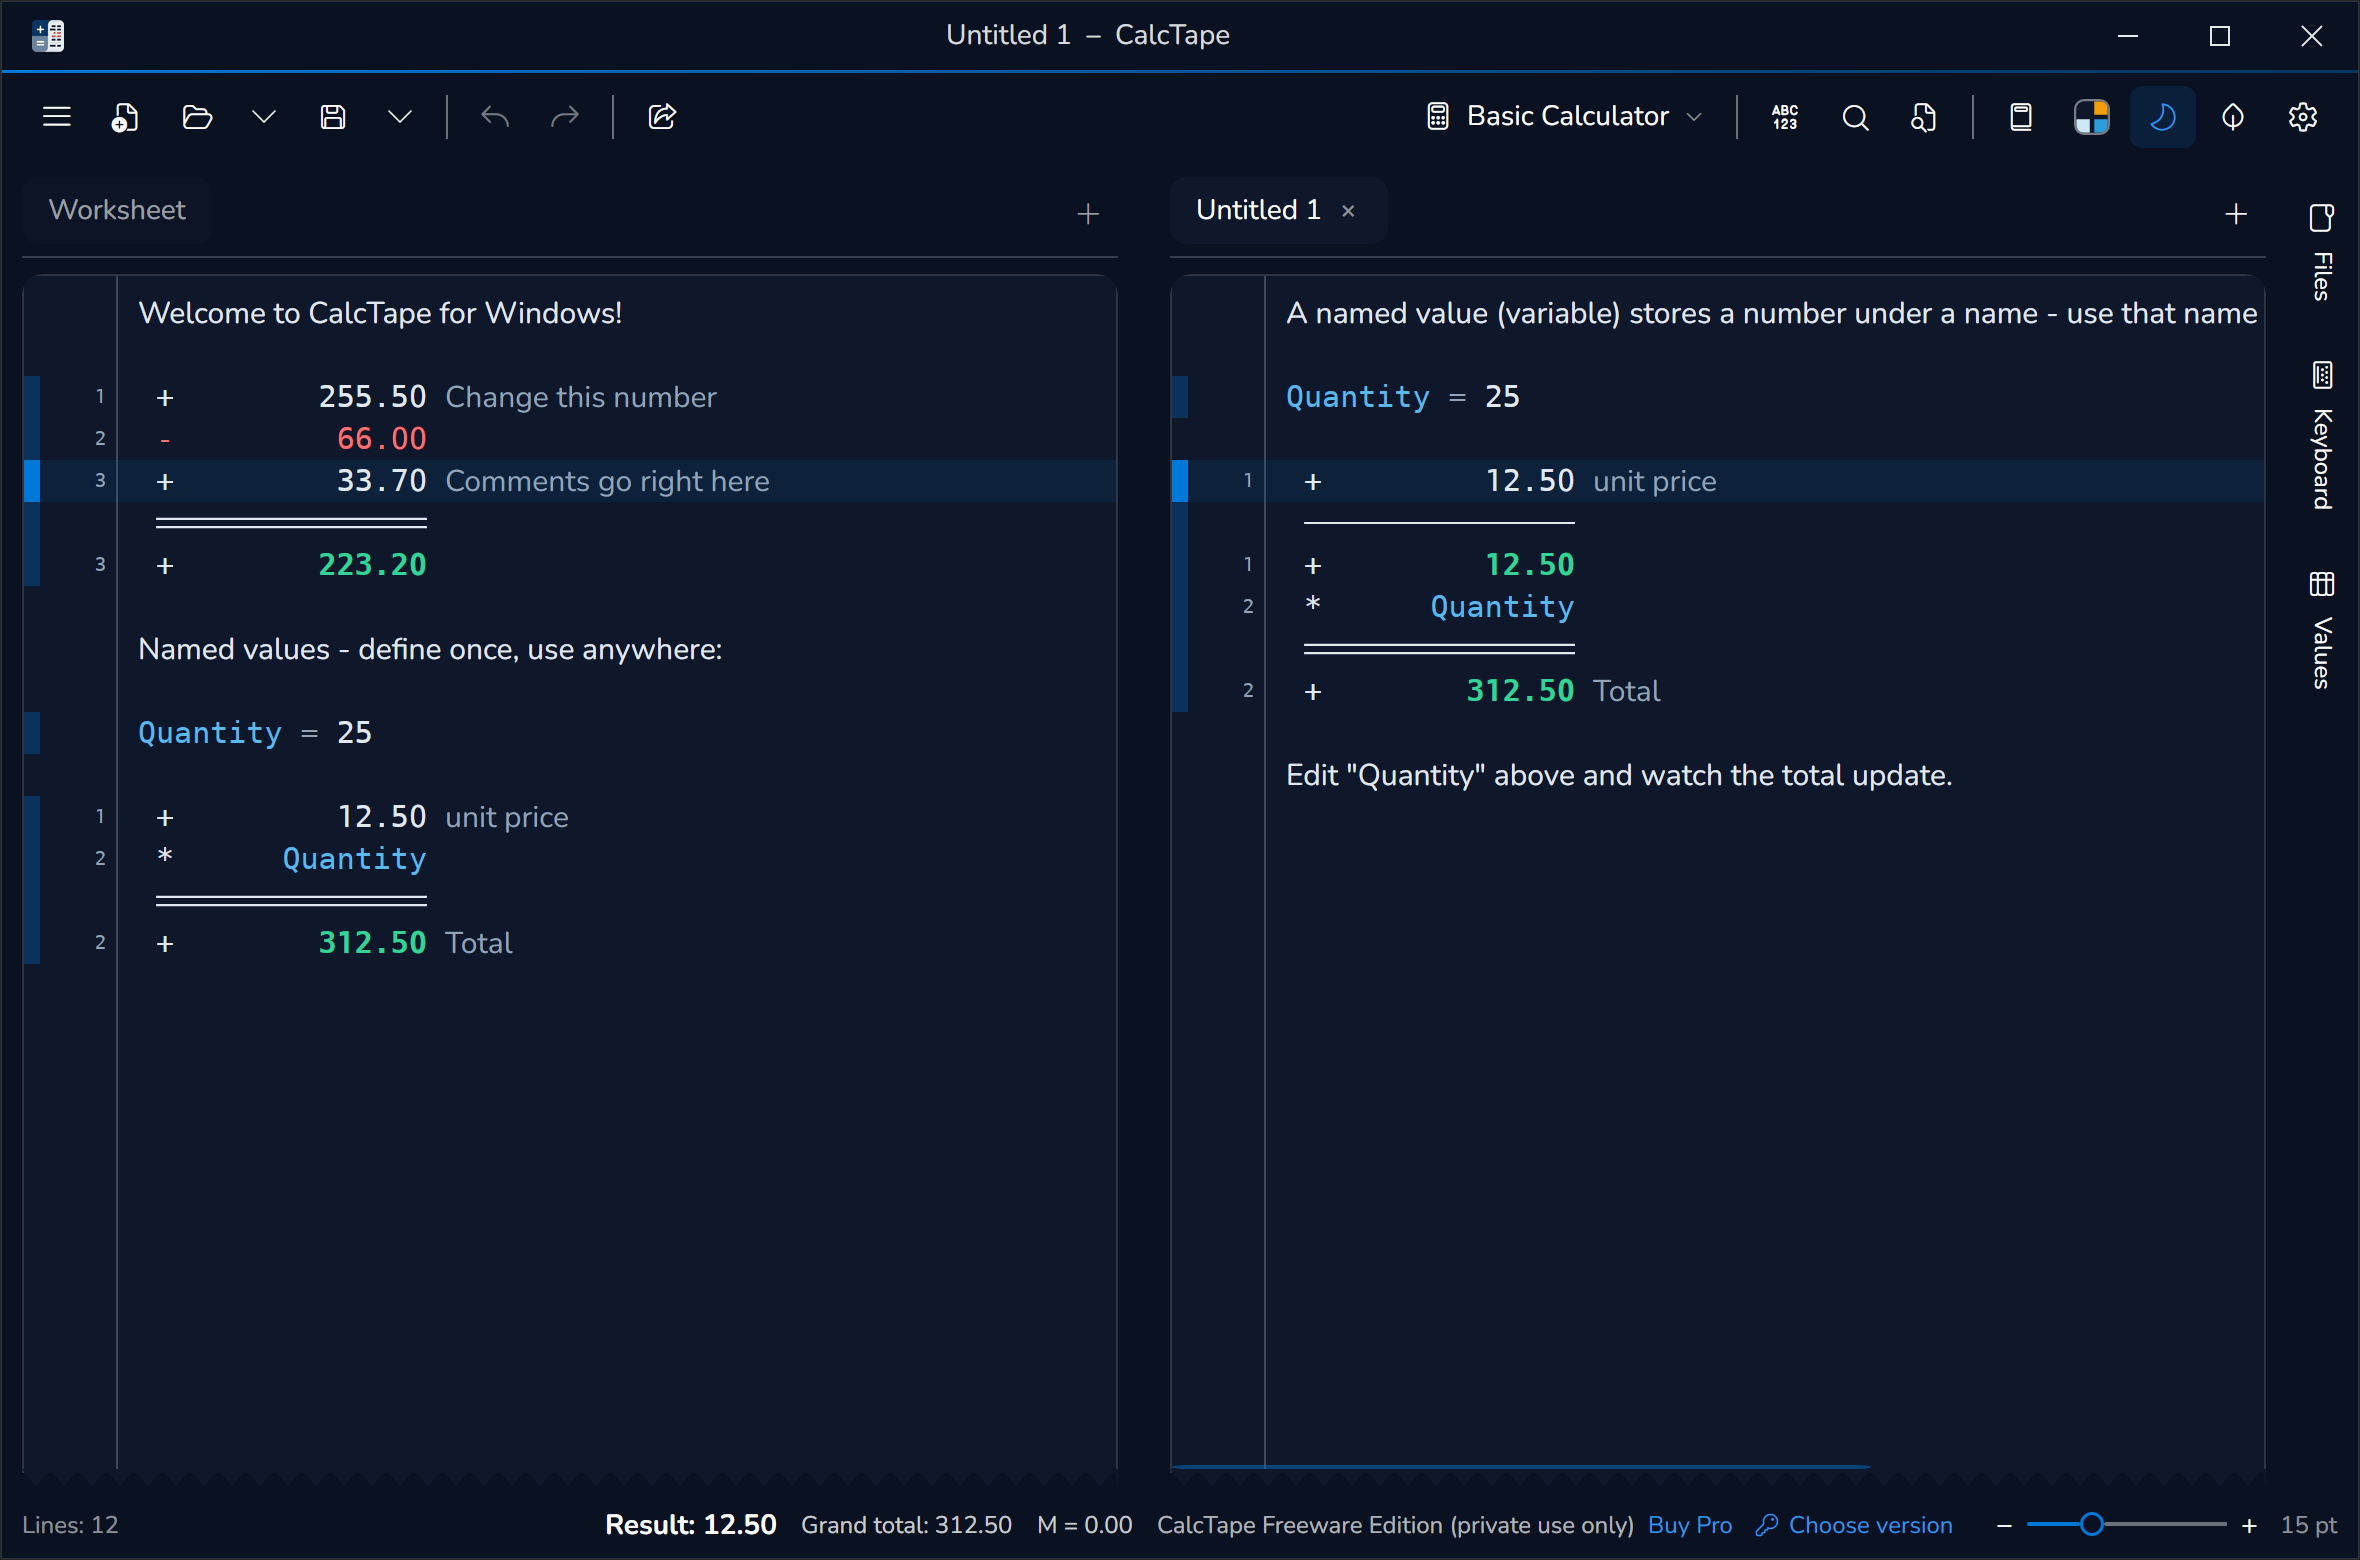Click the font size zoom slider handle
This screenshot has width=2360, height=1560.
[2092, 1525]
